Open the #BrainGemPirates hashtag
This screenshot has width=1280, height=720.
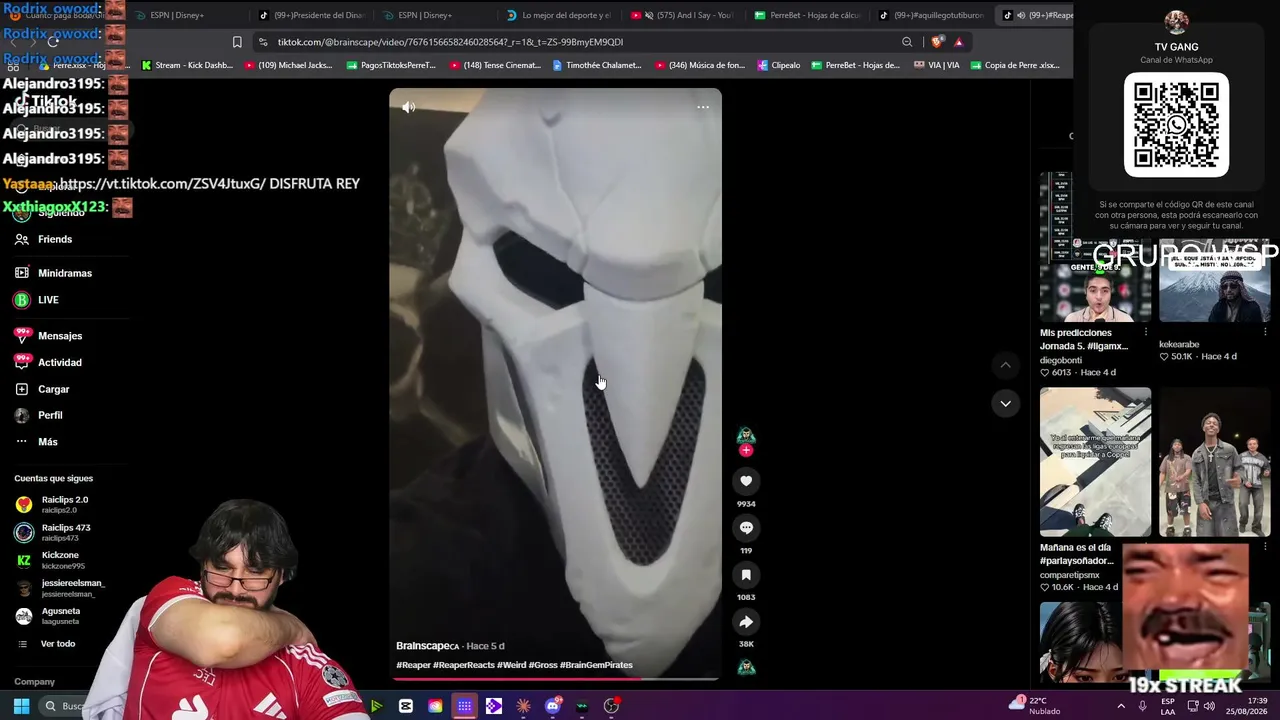596,665
